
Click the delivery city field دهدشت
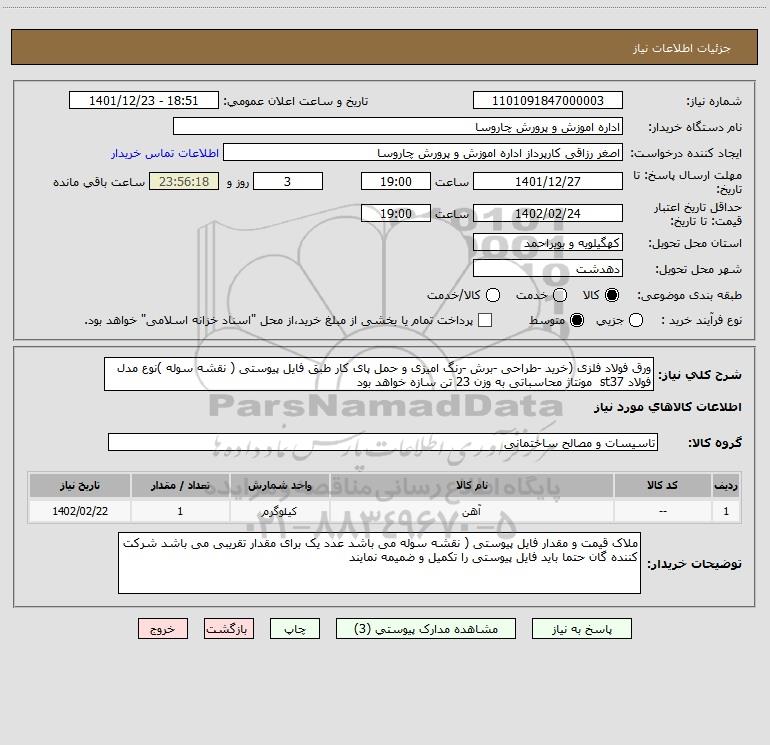pos(548,269)
